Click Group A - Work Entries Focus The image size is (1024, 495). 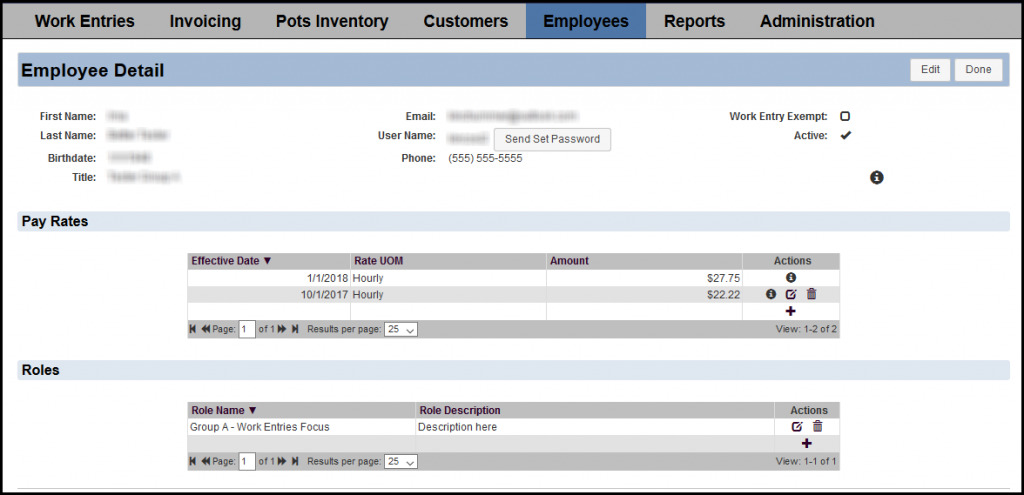click(x=260, y=427)
